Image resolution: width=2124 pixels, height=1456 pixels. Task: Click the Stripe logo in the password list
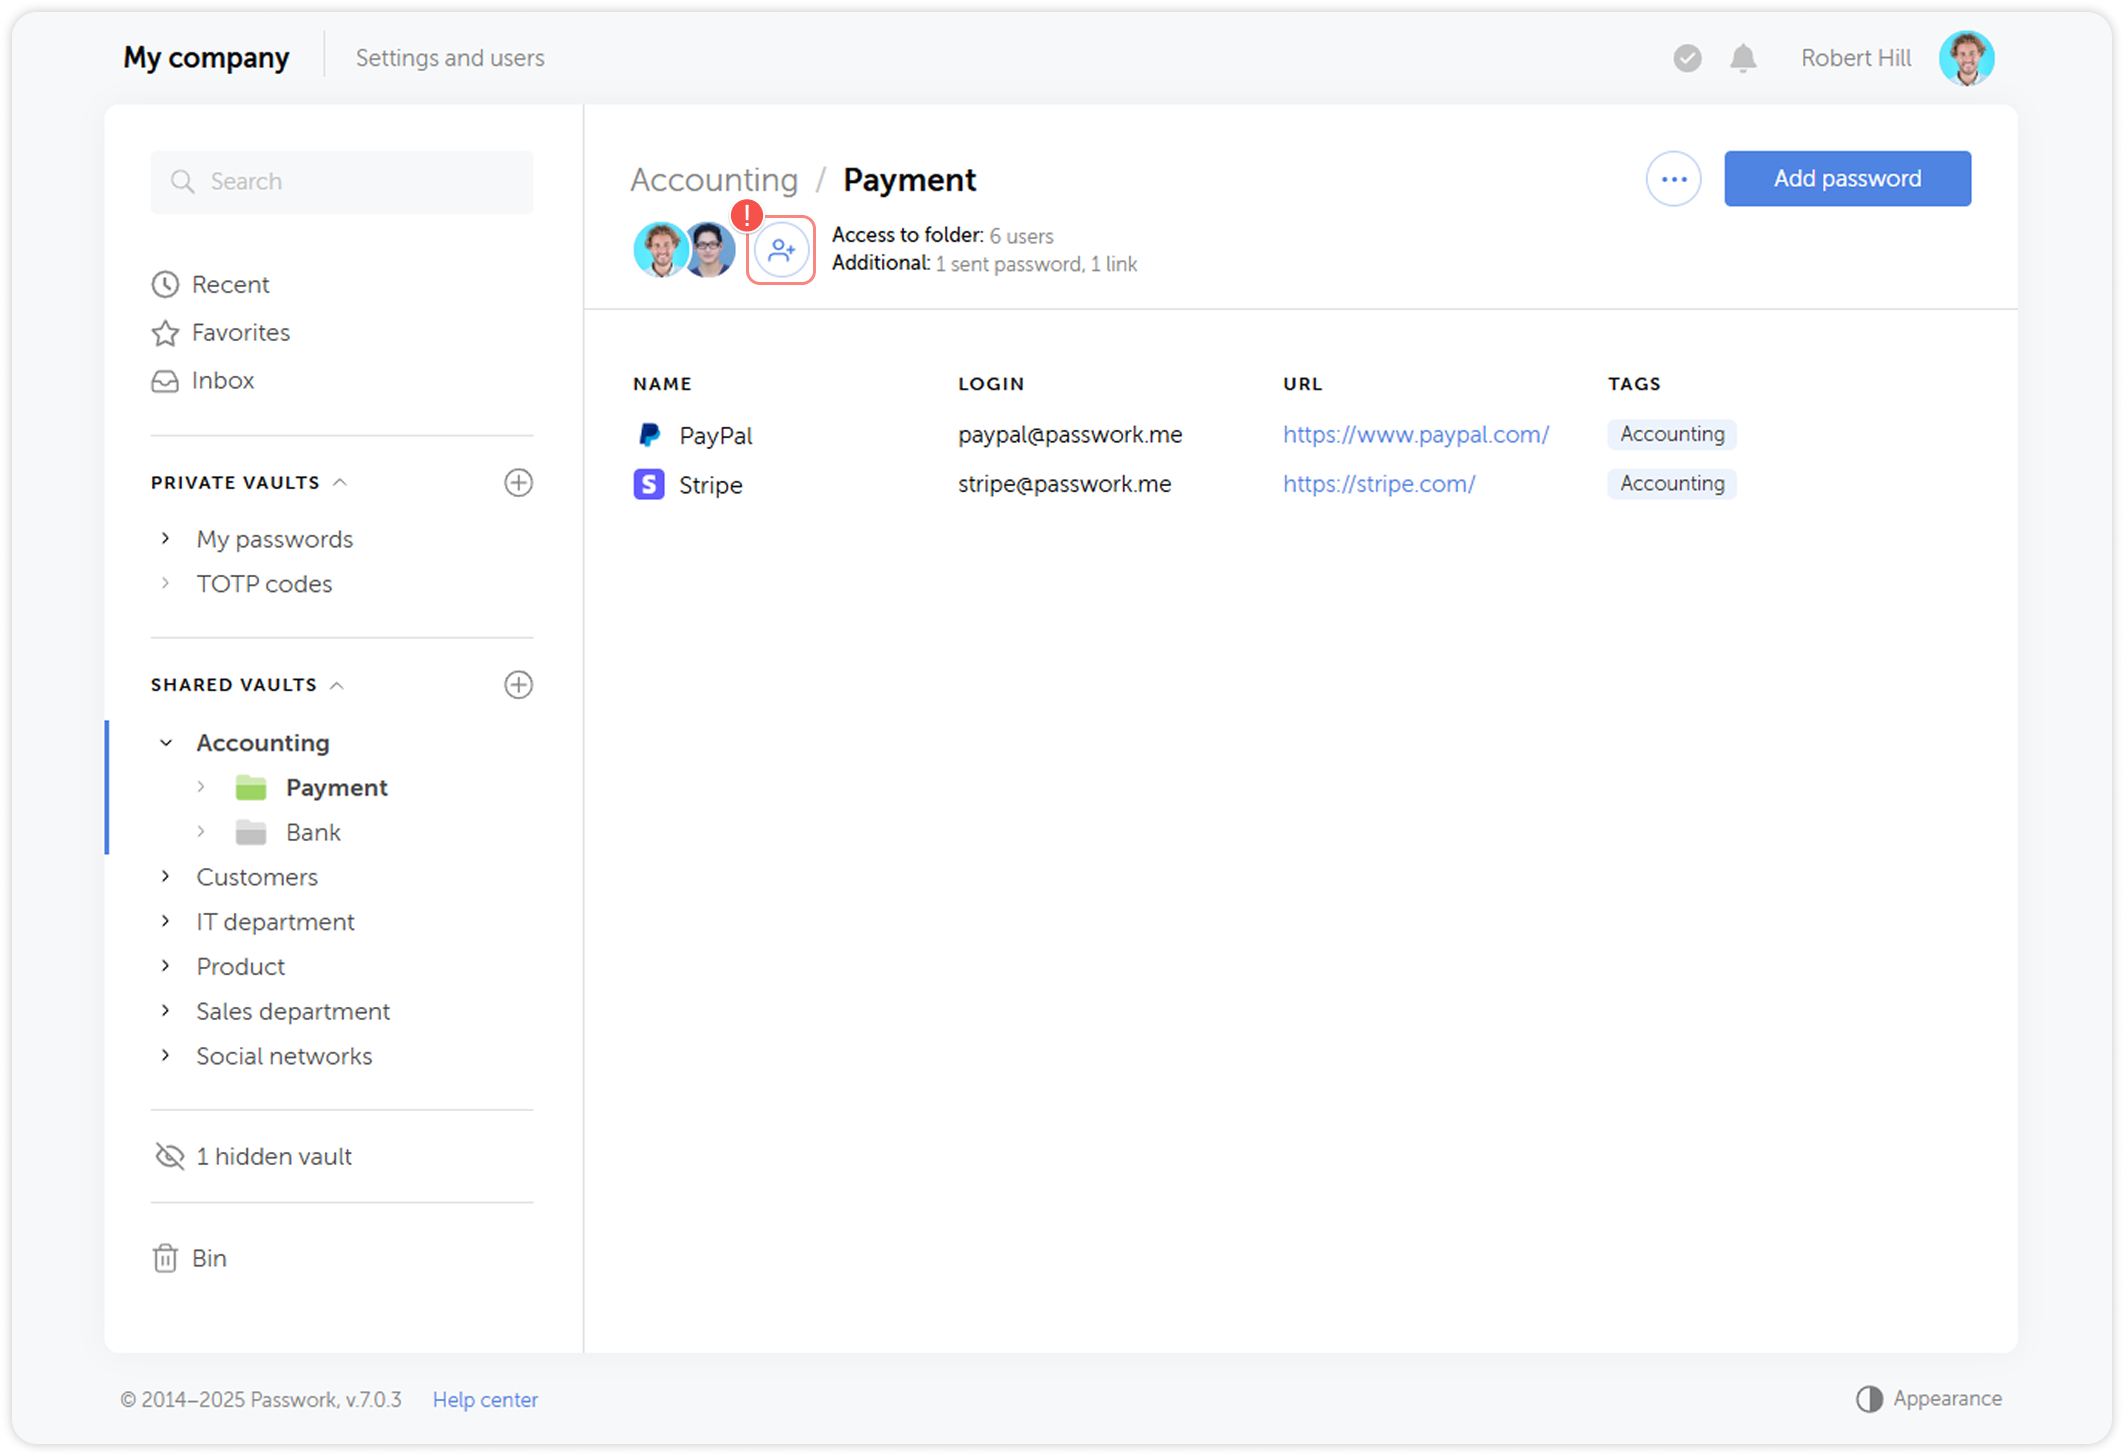[649, 484]
